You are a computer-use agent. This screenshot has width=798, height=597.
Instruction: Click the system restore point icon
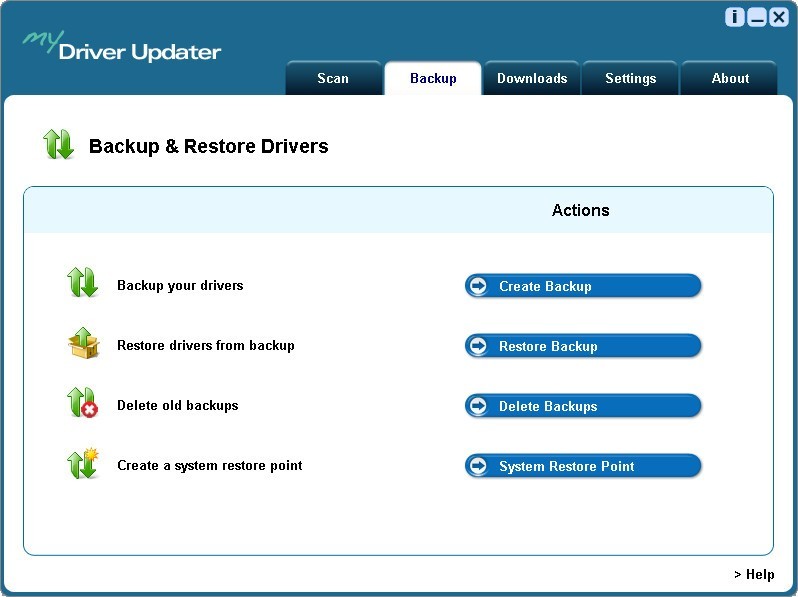click(x=82, y=463)
